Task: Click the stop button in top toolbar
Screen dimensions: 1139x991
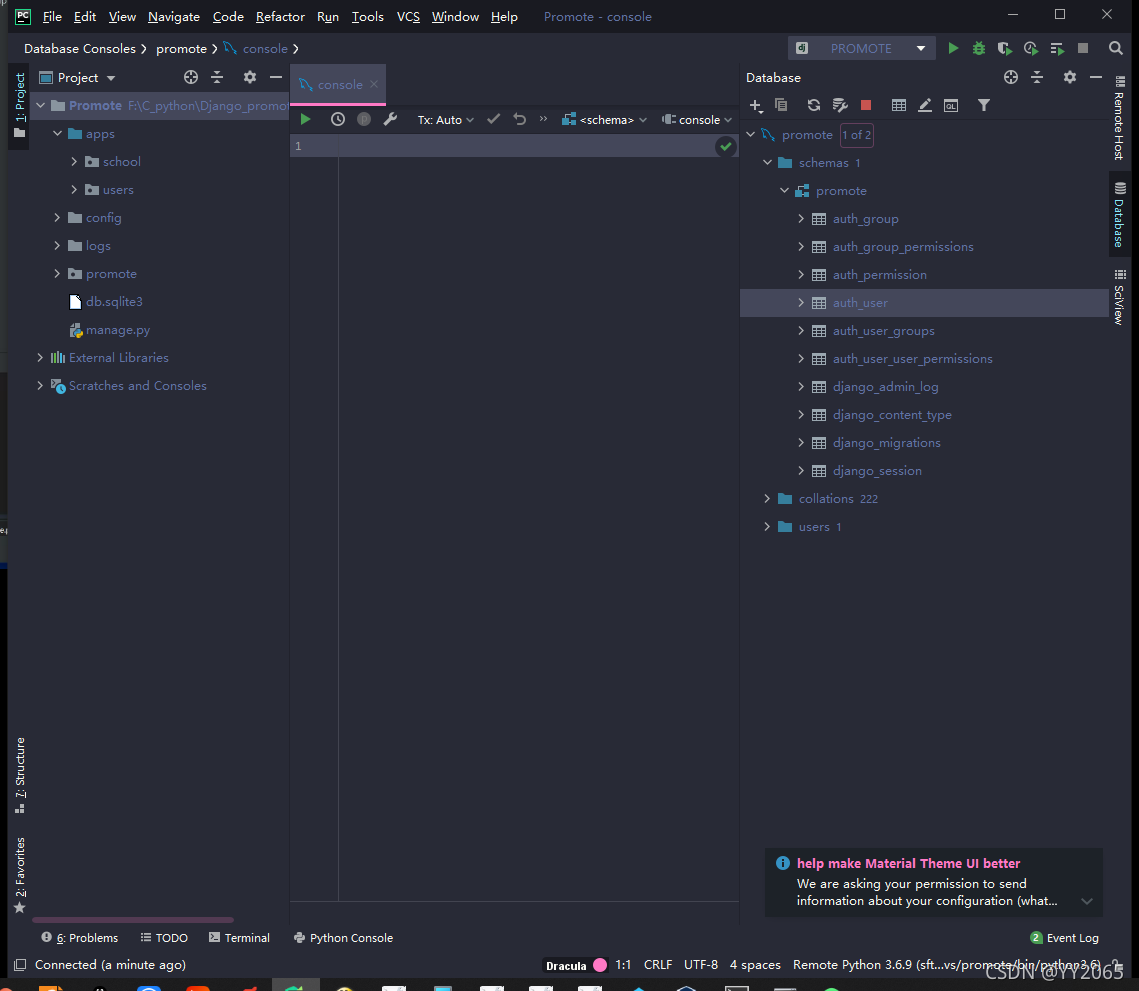Action: tap(1082, 48)
